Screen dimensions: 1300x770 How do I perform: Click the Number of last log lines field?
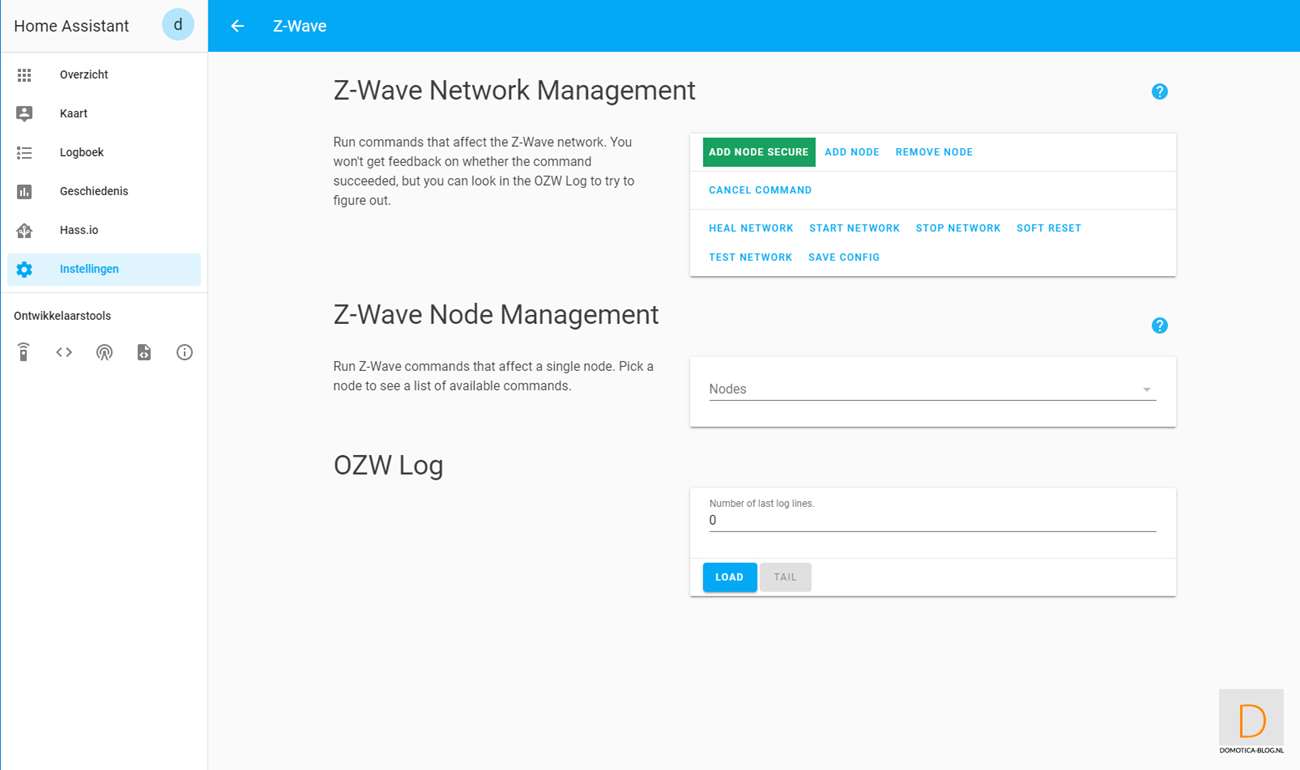tap(932, 520)
